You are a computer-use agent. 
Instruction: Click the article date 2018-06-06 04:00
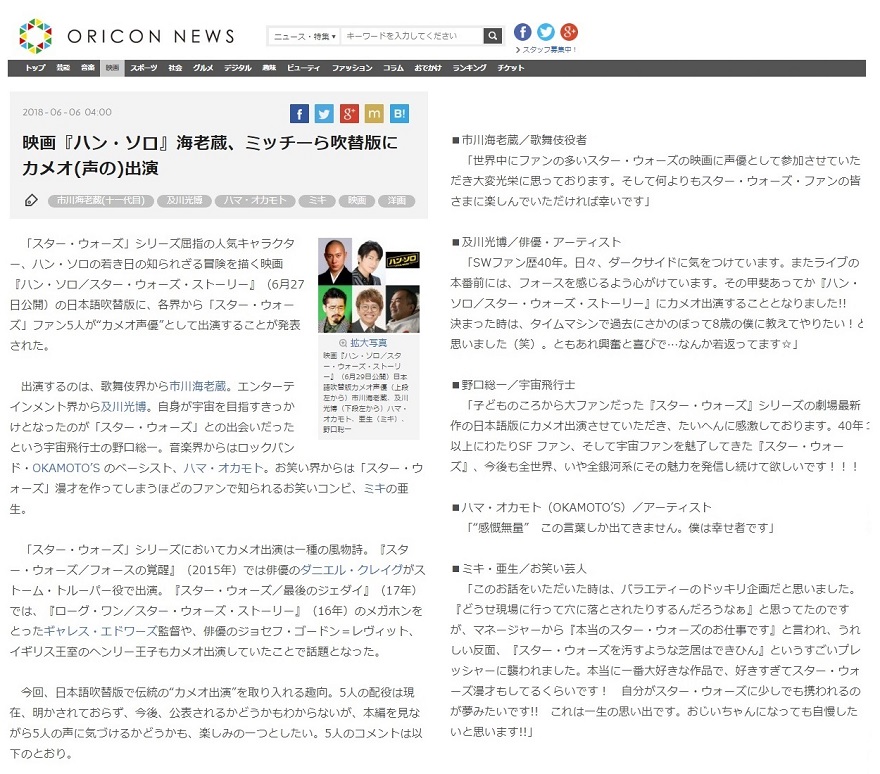(x=67, y=112)
